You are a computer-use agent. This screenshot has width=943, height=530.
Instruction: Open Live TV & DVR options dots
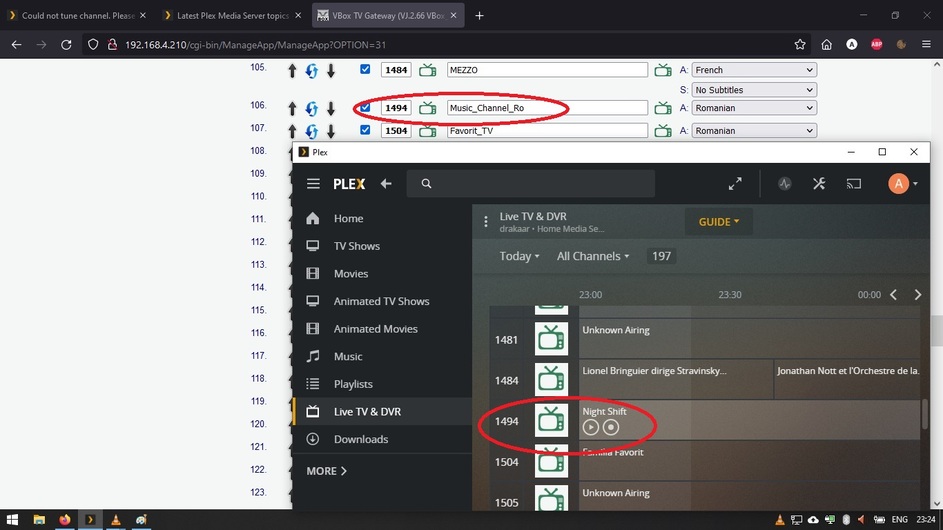[x=486, y=222]
